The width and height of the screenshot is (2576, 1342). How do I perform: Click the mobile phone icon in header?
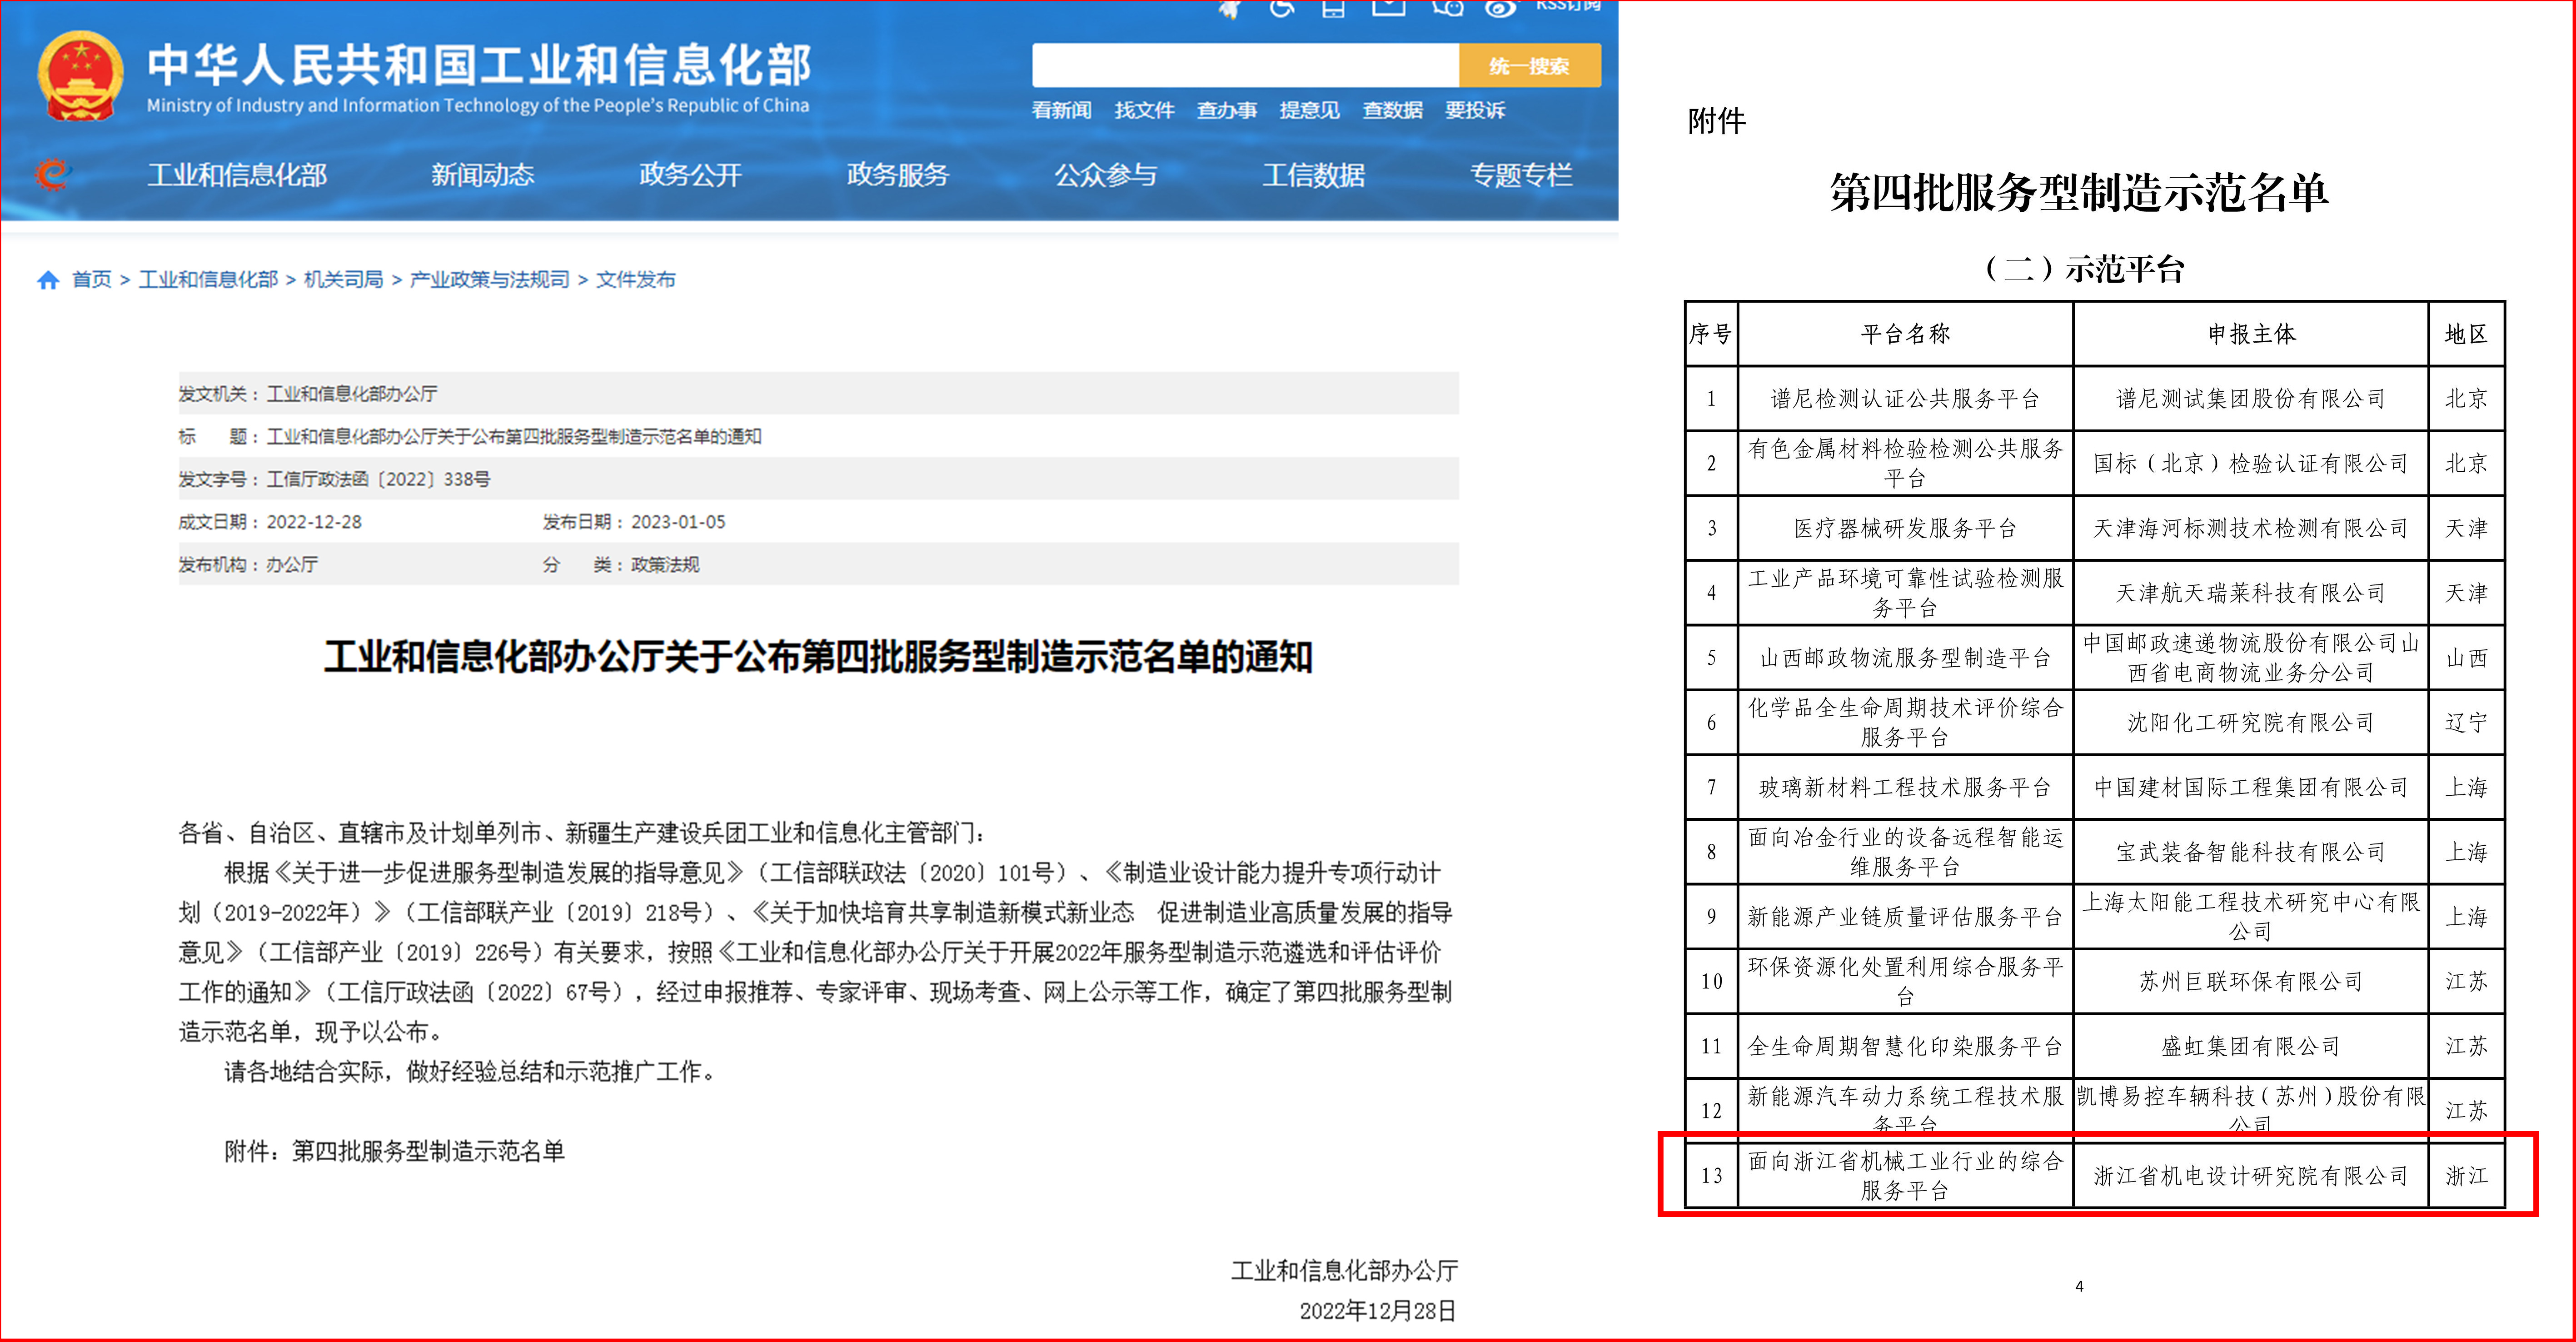click(1333, 8)
